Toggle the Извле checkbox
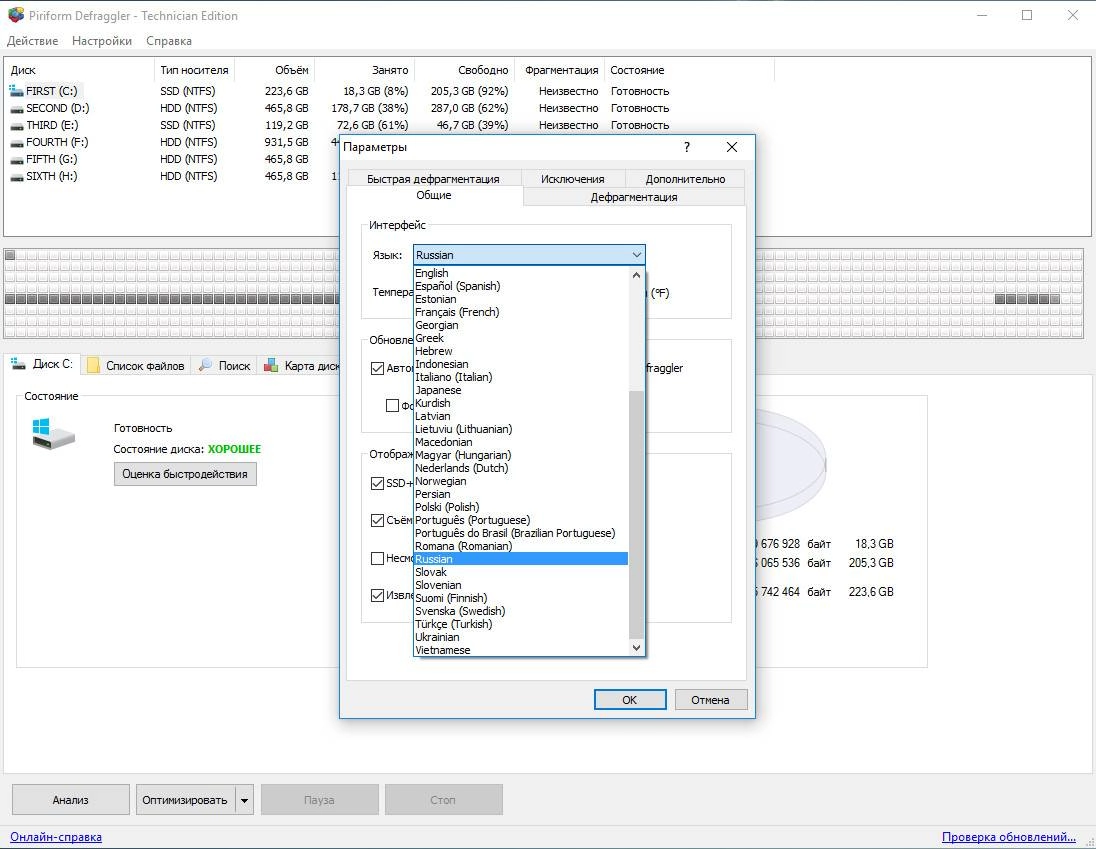This screenshot has width=1096, height=849. pos(377,595)
